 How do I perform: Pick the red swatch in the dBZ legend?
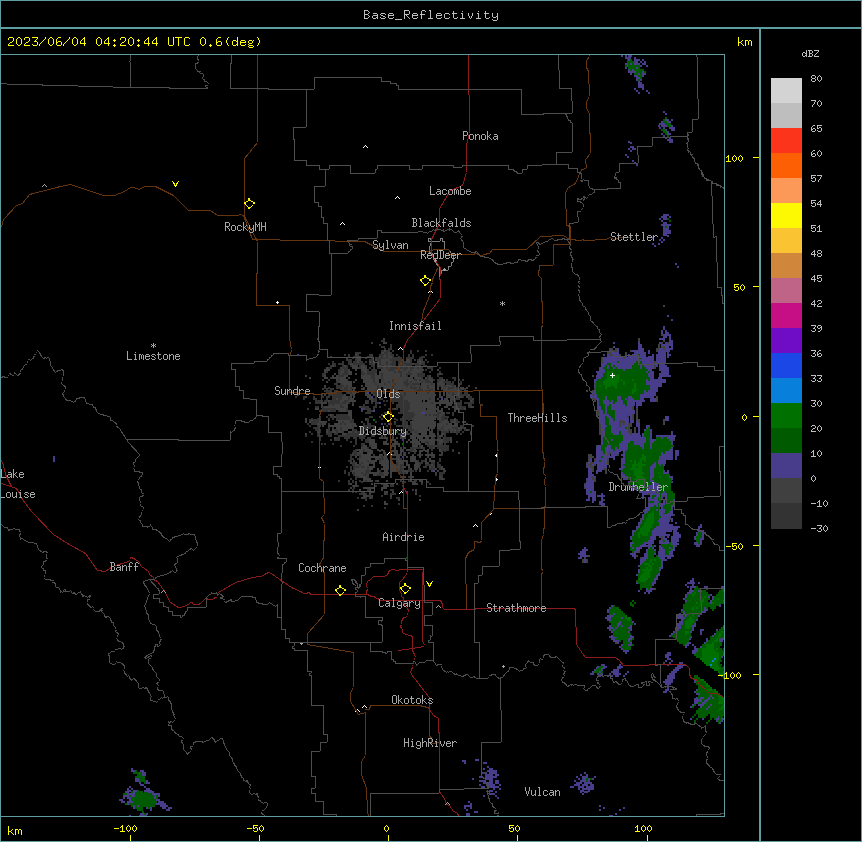pos(786,140)
